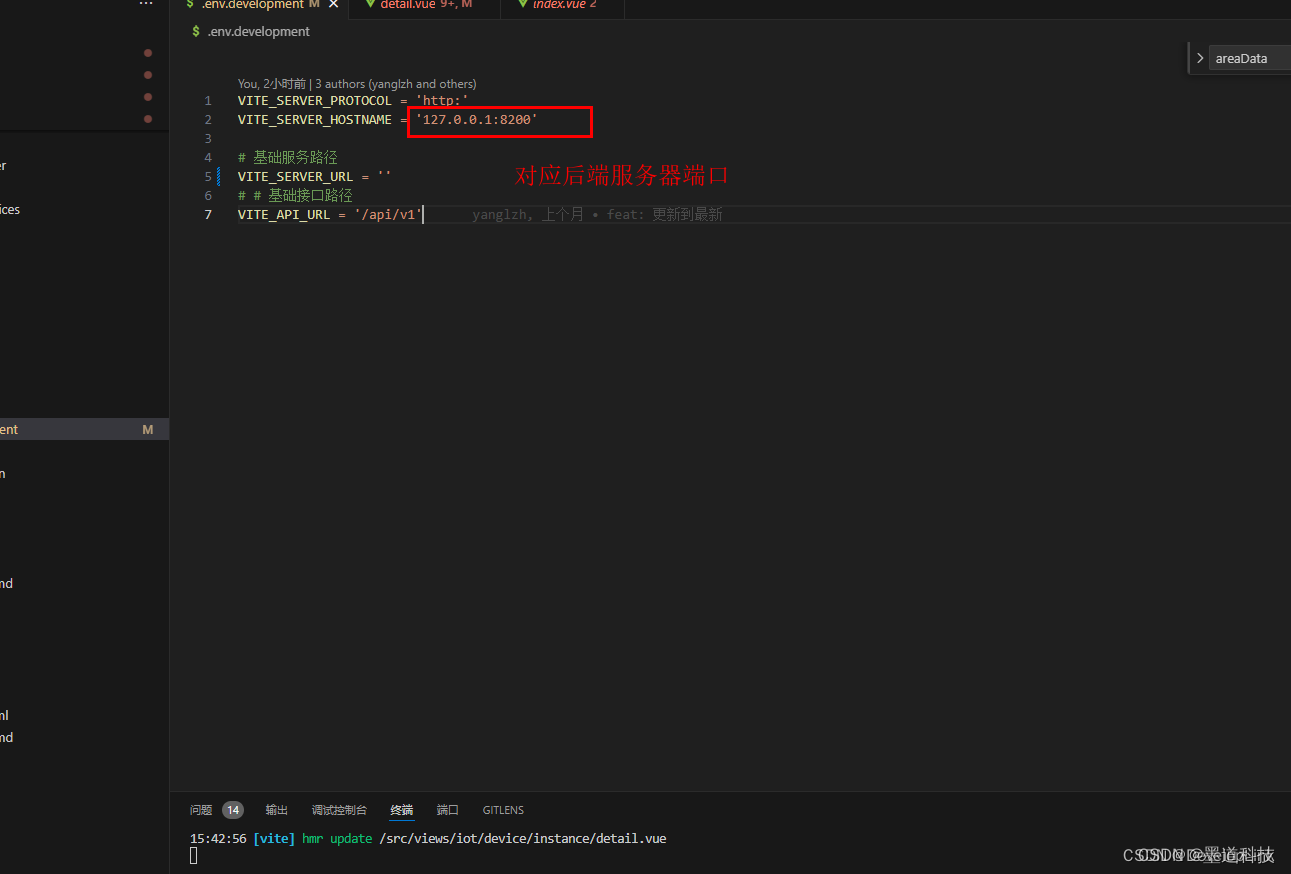Viewport: 1291px width, 874px height.
Task: Click the VITE_SERVER_HOSTNAME variable name
Action: click(315, 120)
